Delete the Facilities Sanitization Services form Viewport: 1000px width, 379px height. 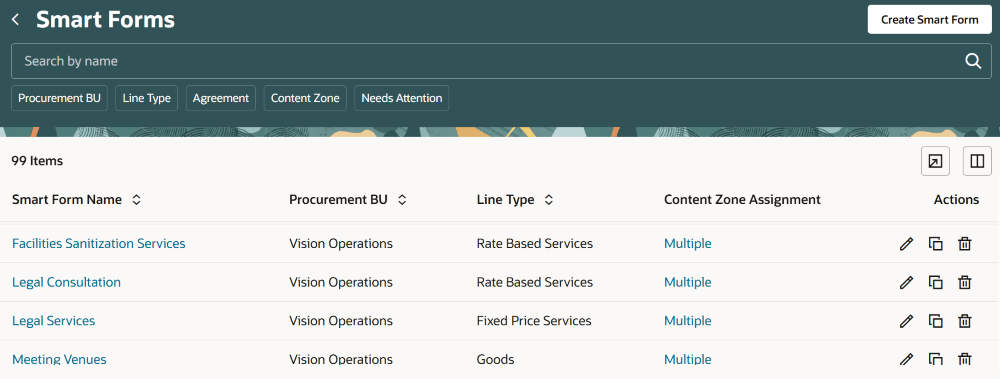[965, 244]
